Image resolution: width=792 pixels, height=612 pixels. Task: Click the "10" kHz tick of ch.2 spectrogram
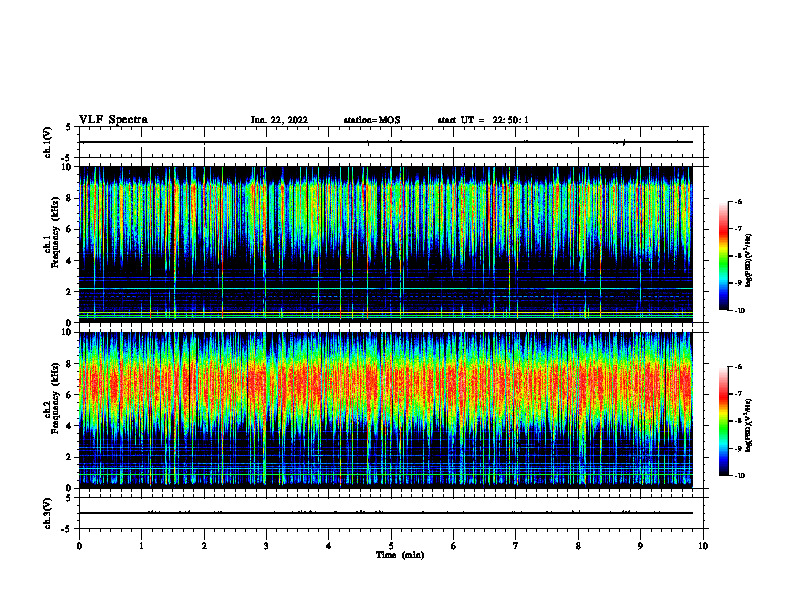click(x=67, y=333)
